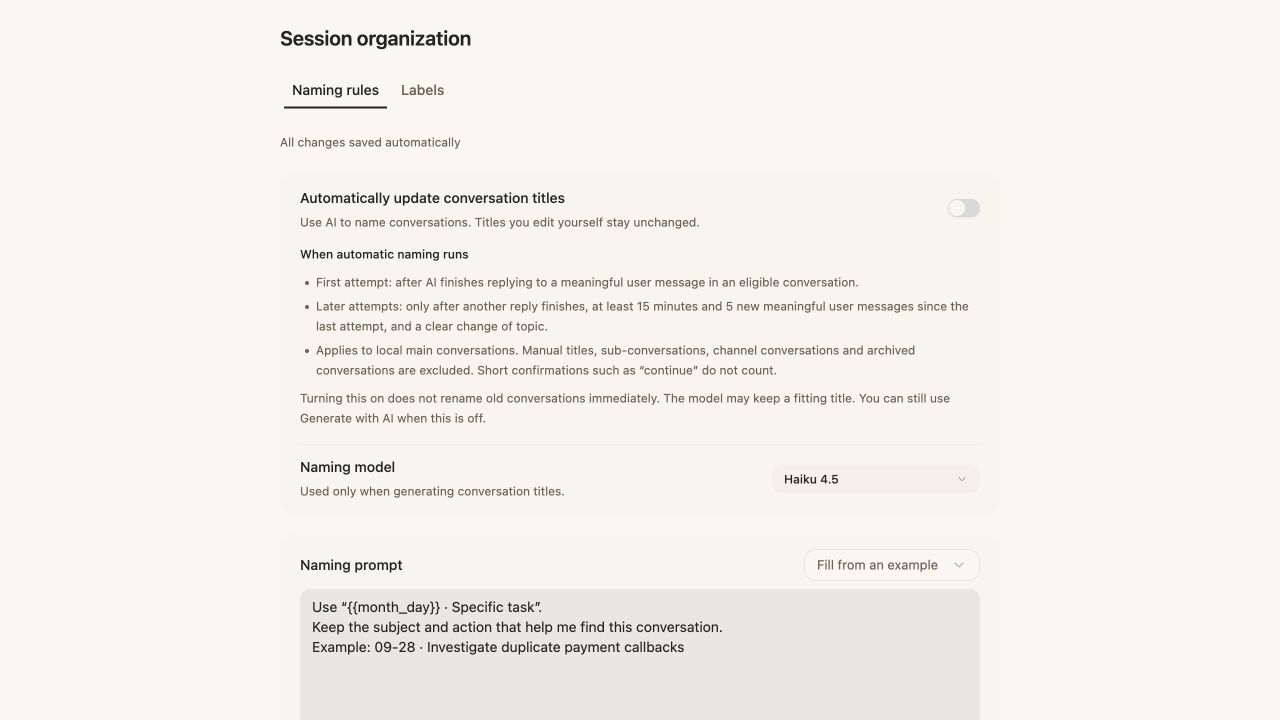Select the Naming rules tab

335,90
